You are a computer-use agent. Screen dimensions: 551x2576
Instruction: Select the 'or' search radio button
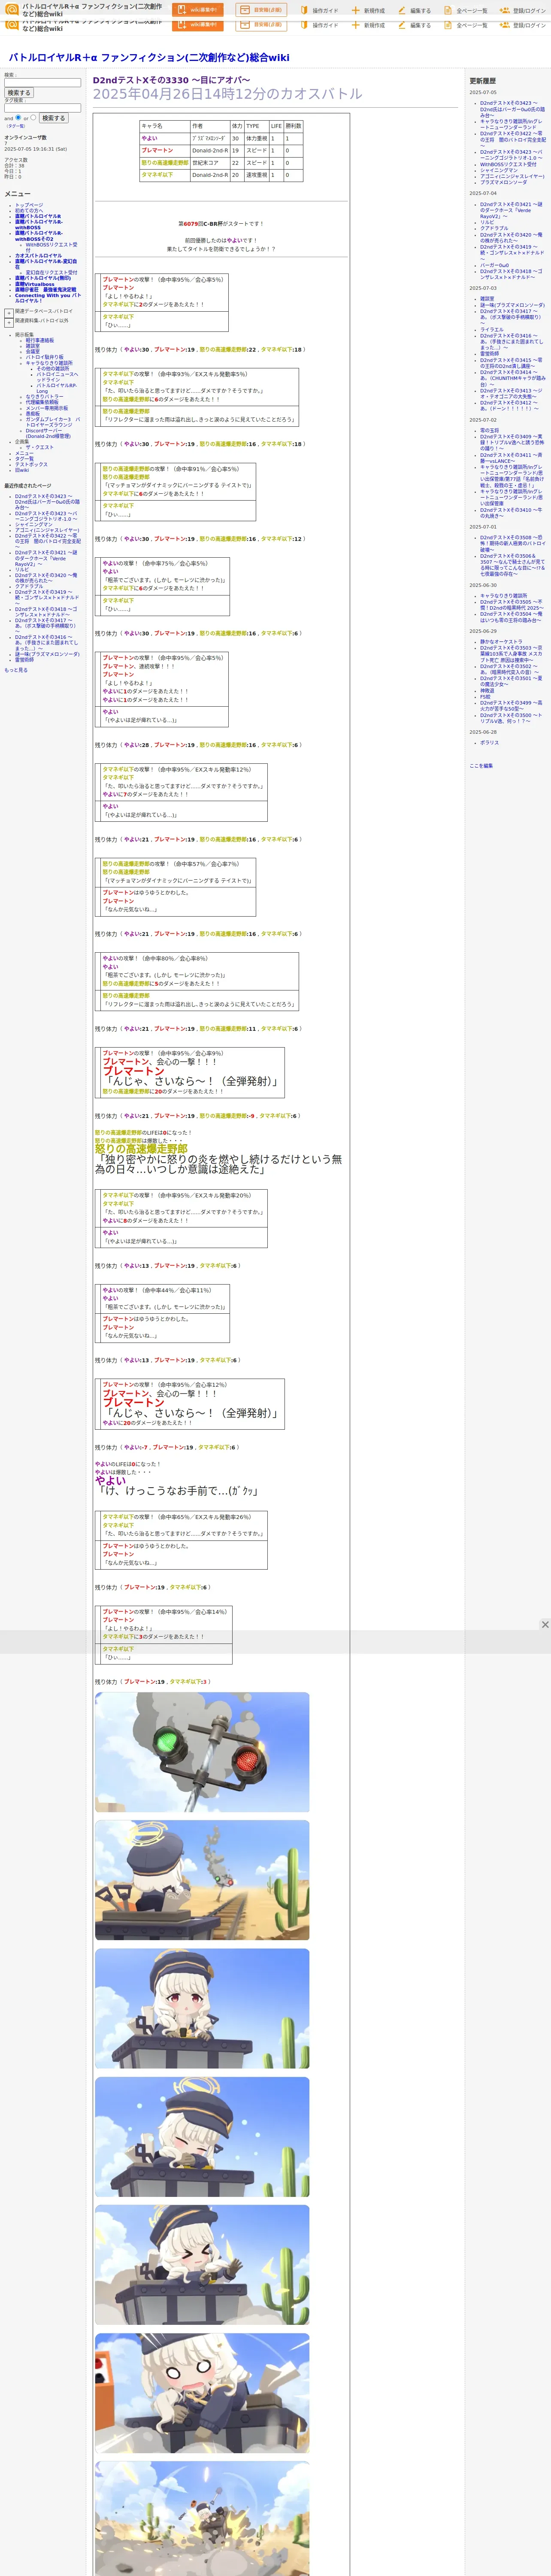[33, 117]
